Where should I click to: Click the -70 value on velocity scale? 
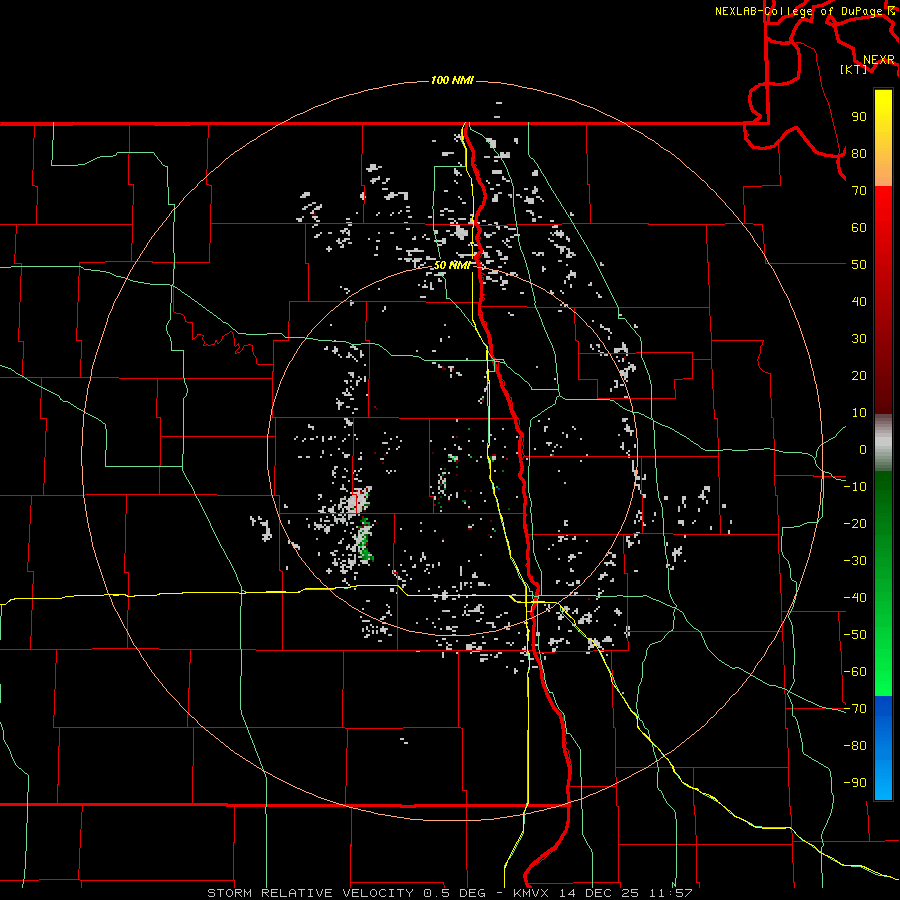pos(855,709)
